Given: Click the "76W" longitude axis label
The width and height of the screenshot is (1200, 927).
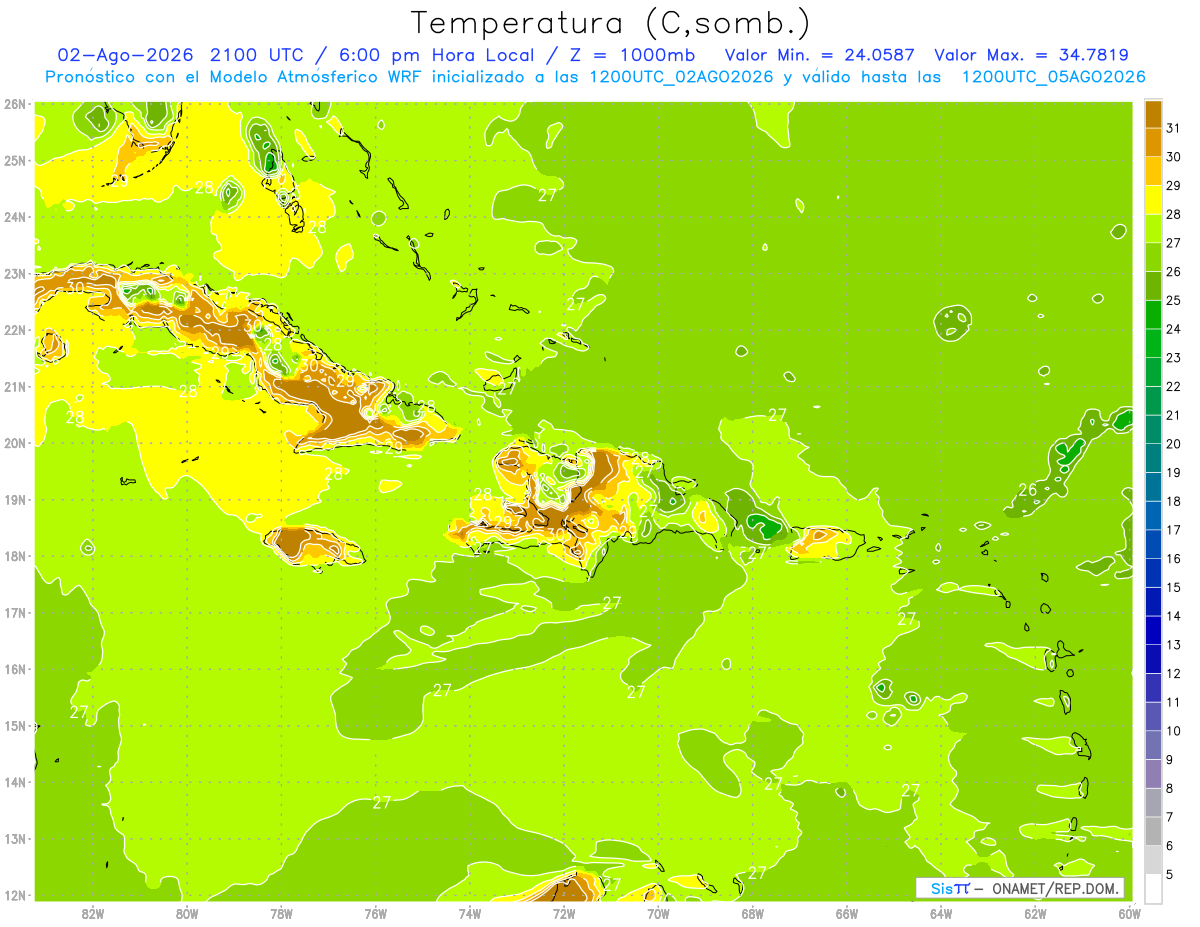Looking at the screenshot, I should [x=376, y=913].
